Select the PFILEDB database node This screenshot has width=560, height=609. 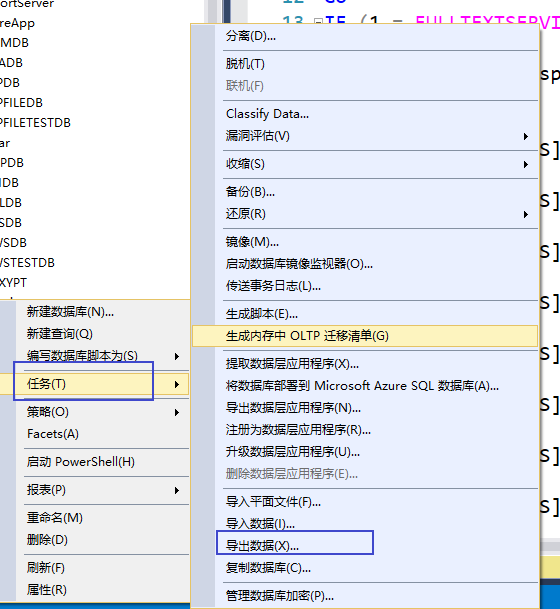pos(21,103)
